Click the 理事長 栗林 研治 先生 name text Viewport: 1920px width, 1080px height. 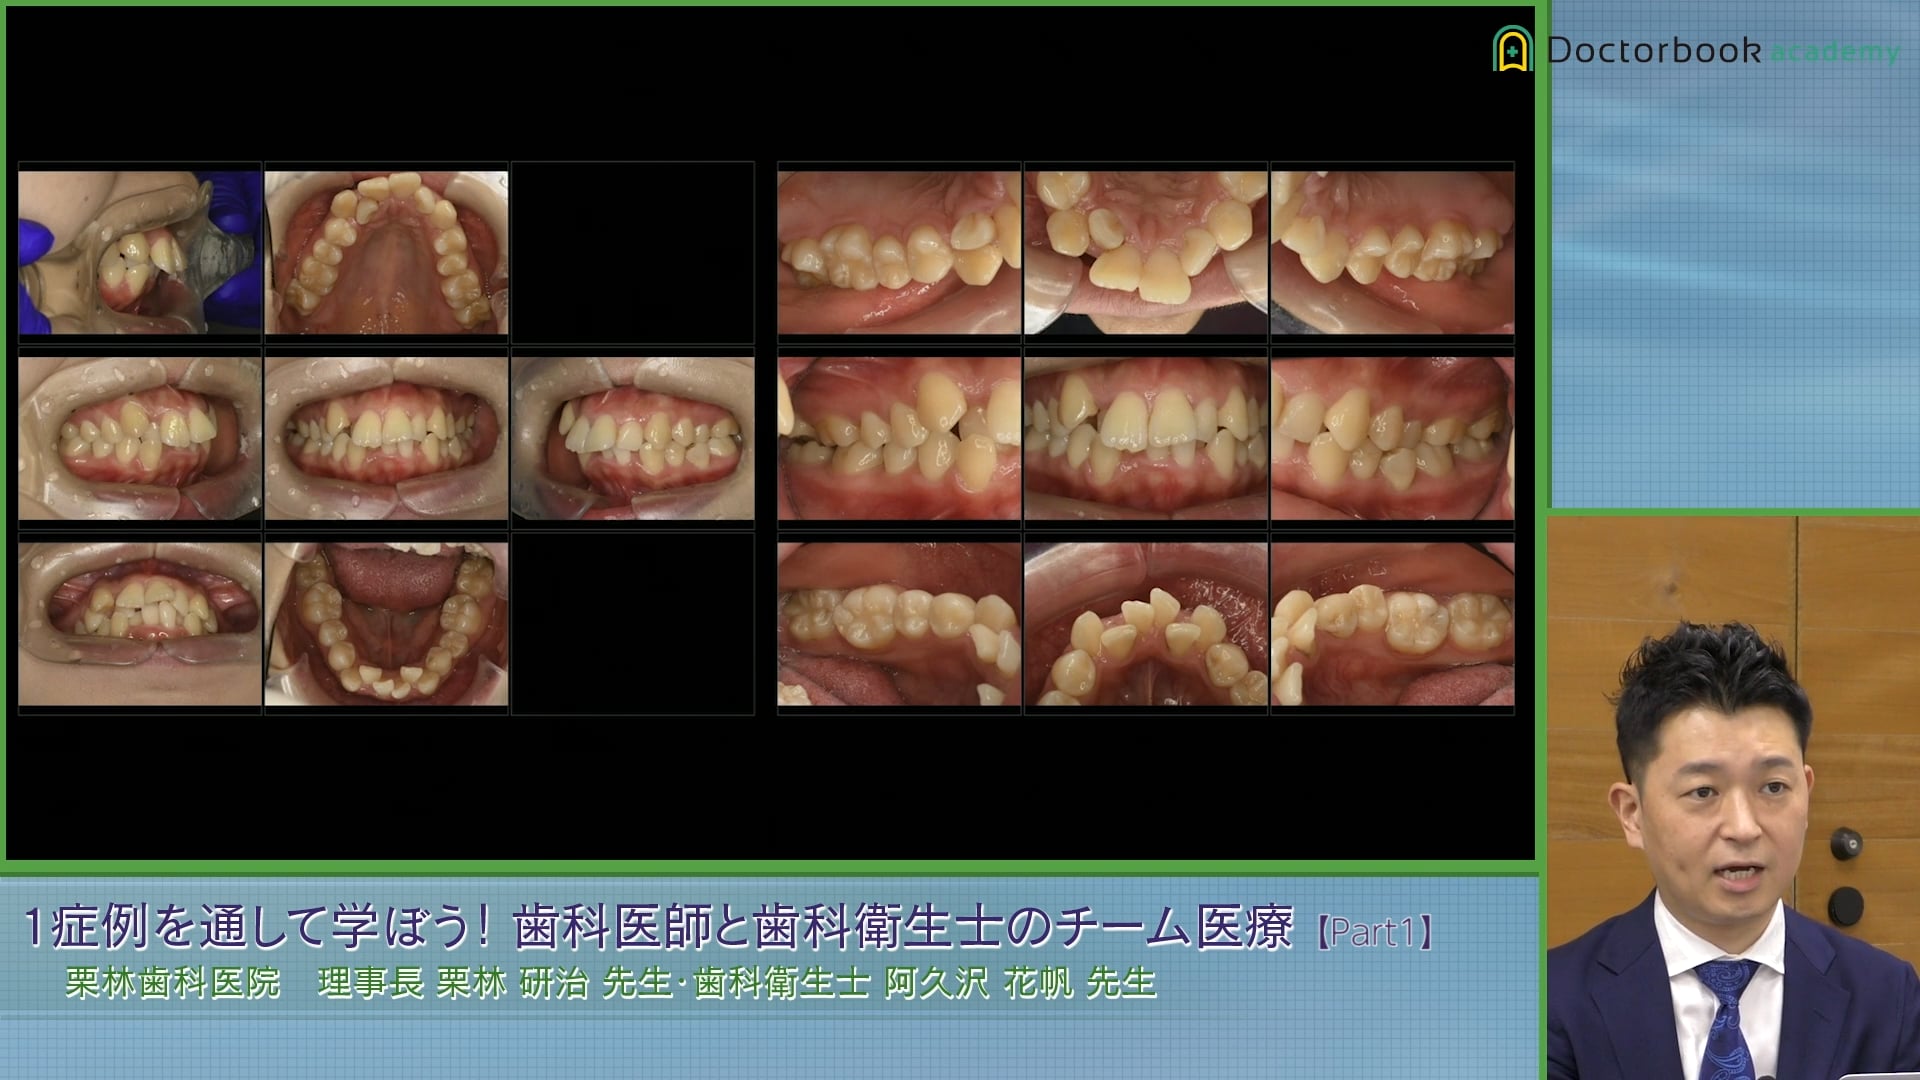[x=496, y=983]
